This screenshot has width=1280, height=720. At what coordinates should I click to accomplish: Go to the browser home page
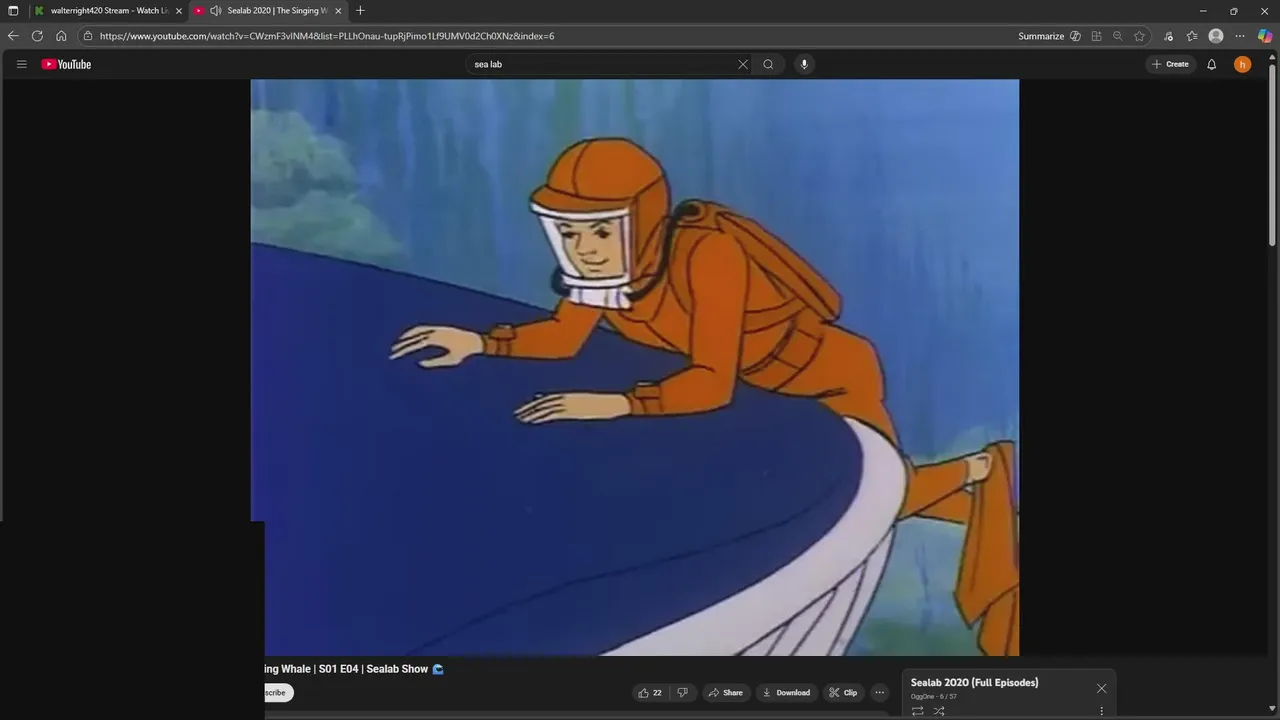[x=61, y=36]
